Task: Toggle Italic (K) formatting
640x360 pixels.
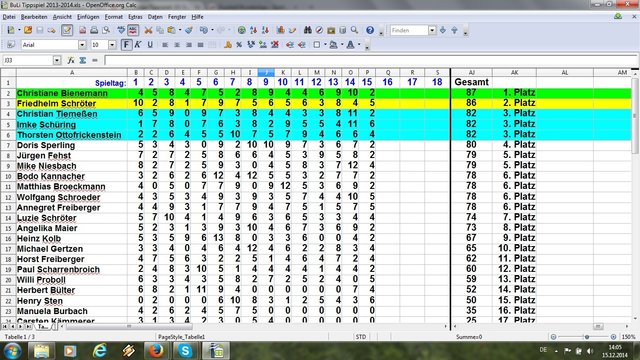Action: coord(138,45)
